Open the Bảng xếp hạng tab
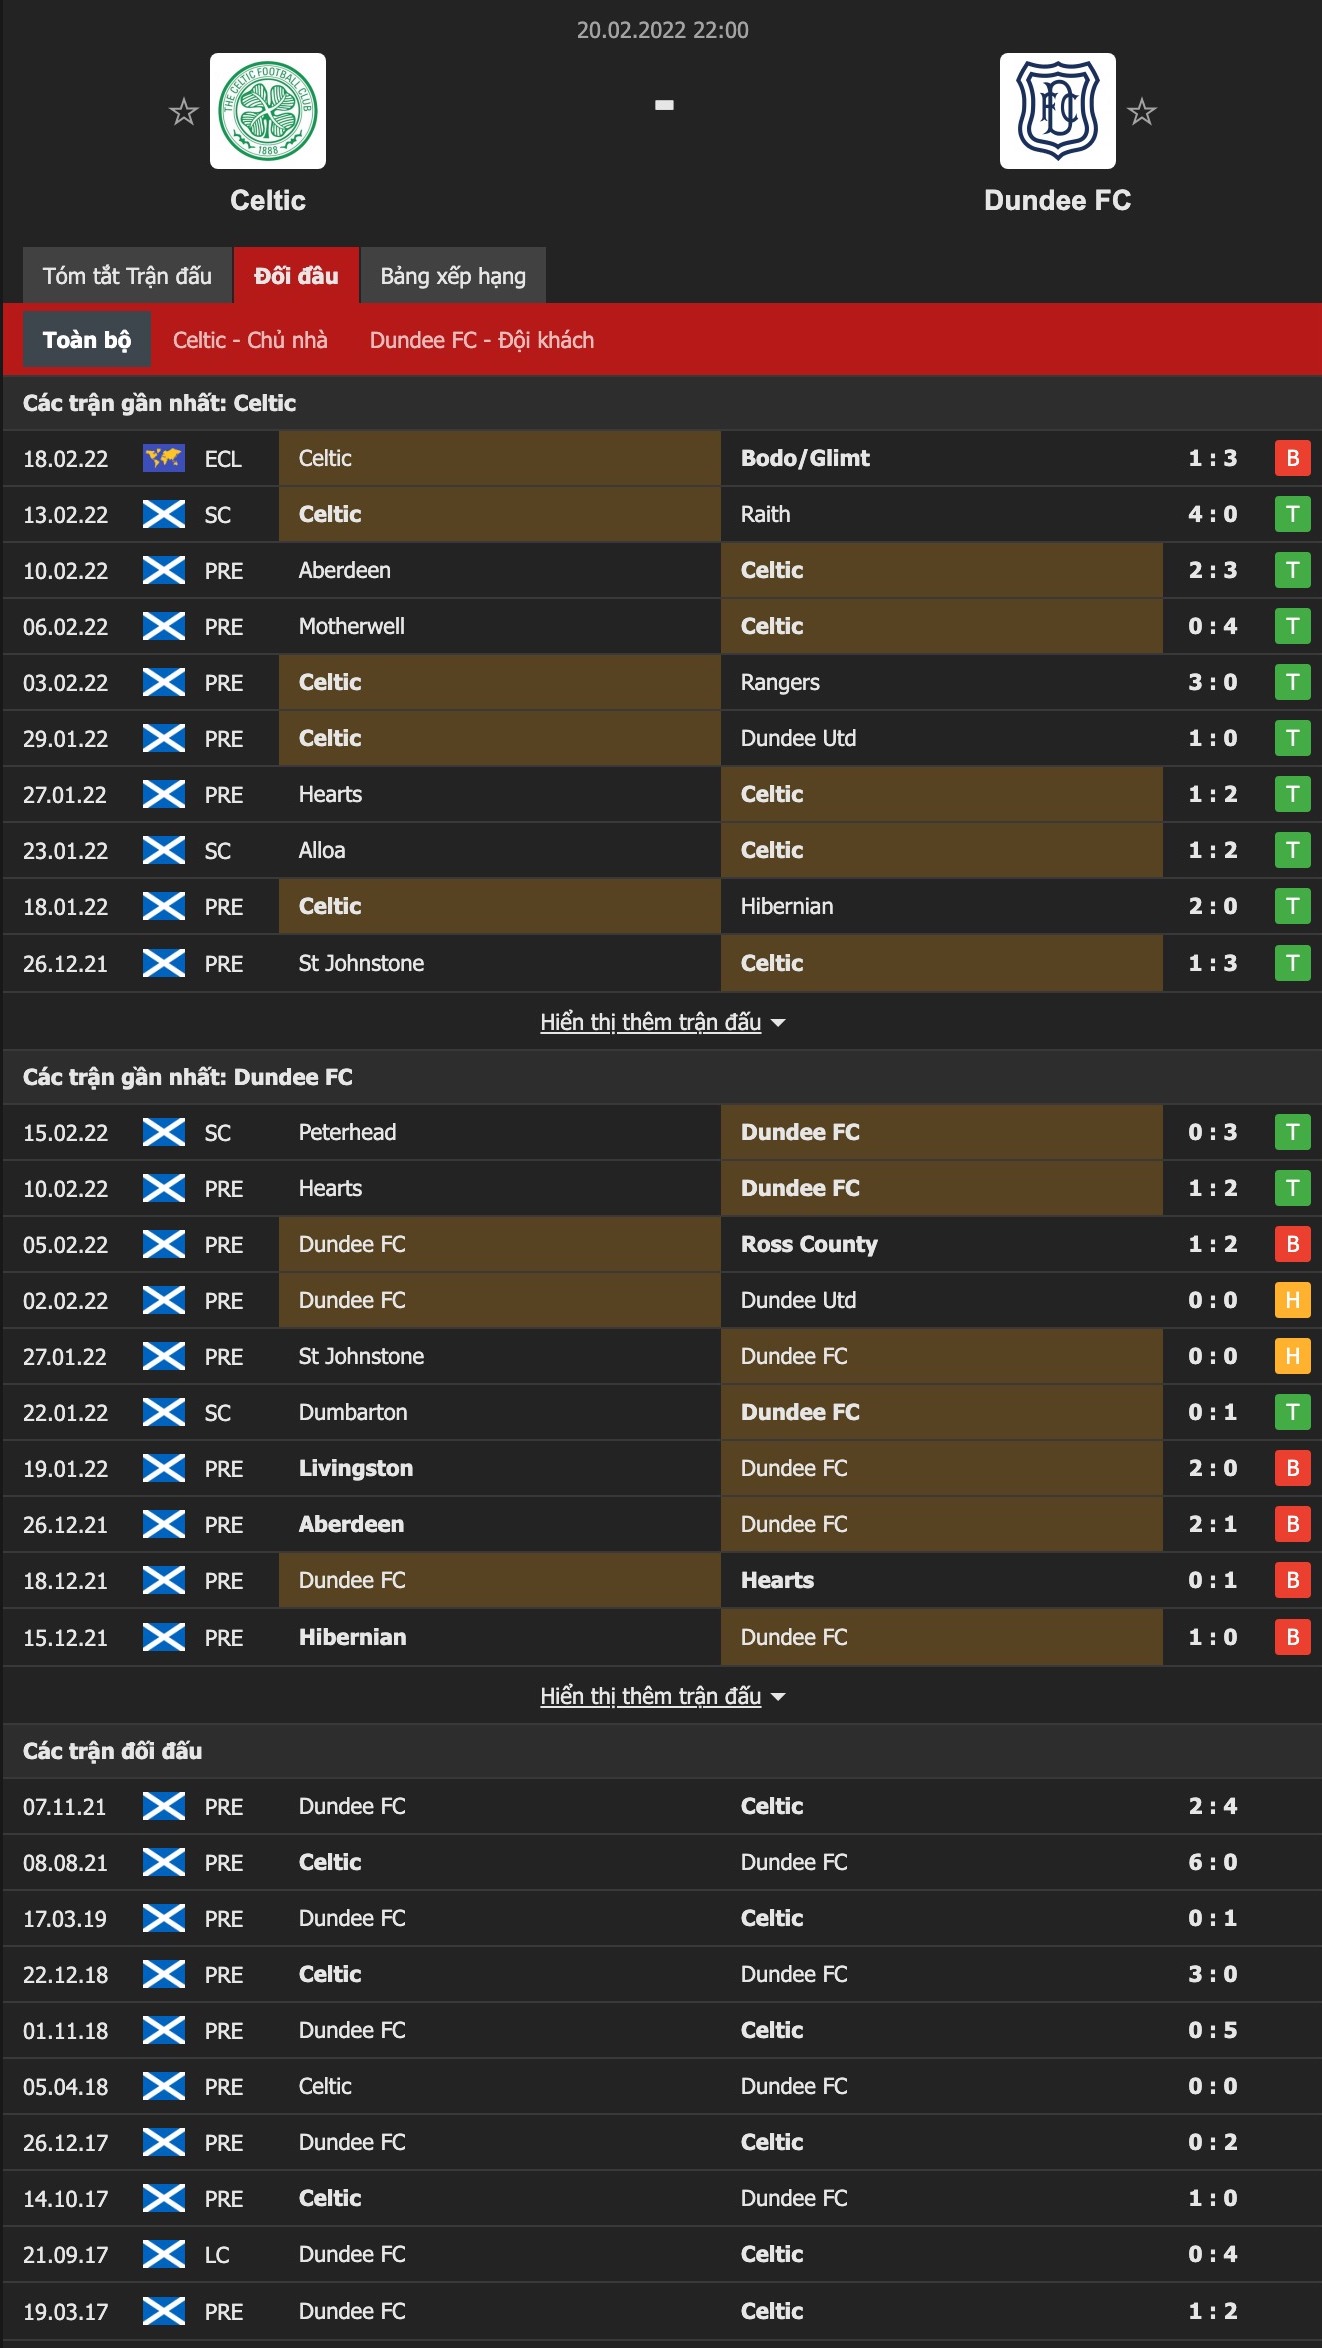Image resolution: width=1322 pixels, height=2348 pixels. point(453,275)
